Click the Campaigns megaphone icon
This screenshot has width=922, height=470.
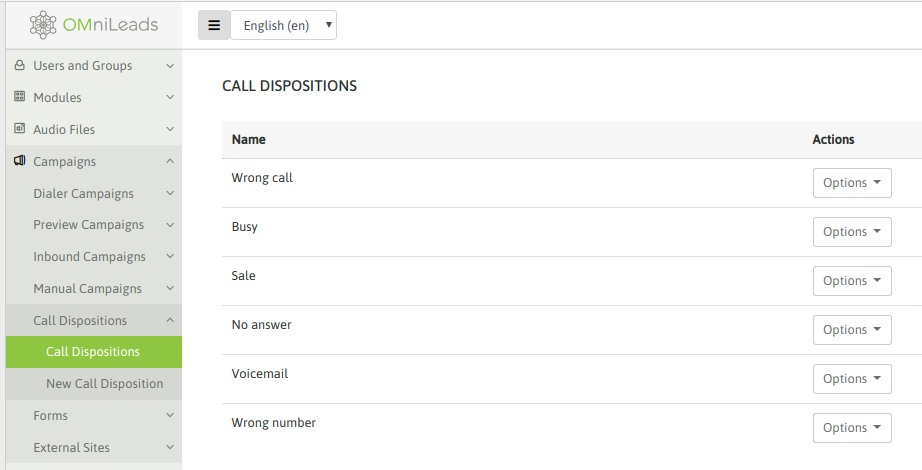pos(19,161)
